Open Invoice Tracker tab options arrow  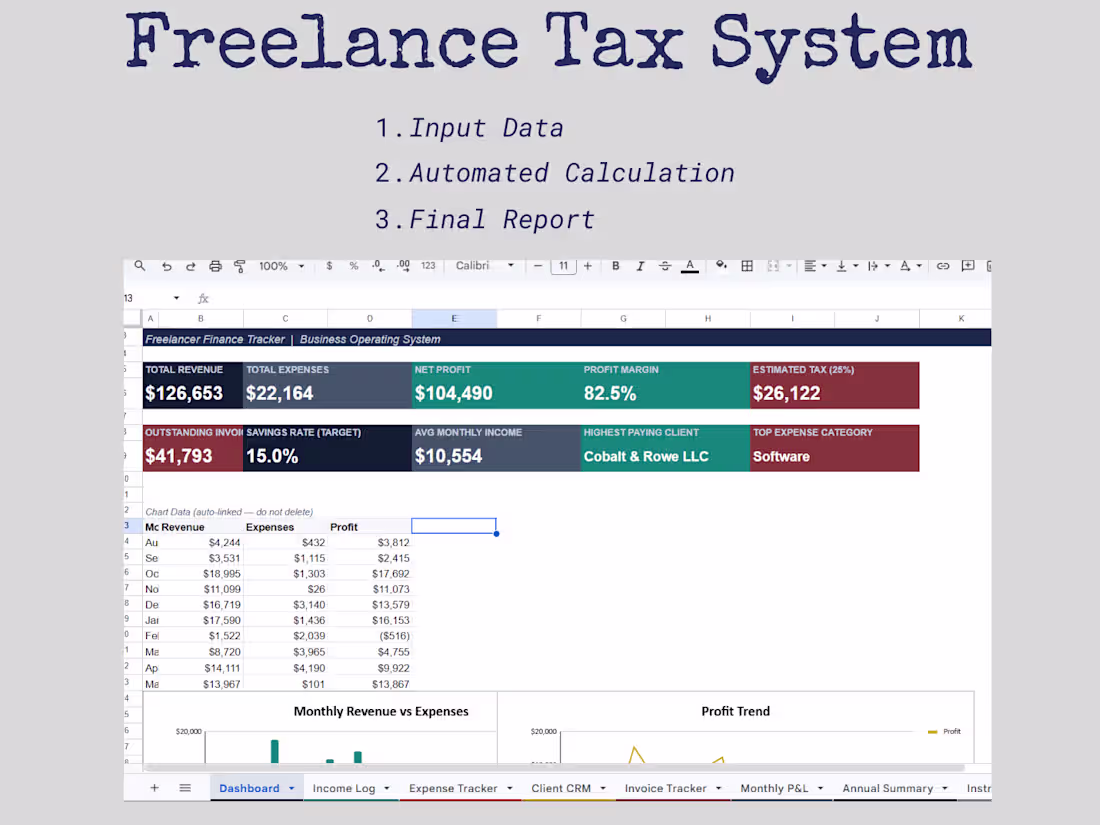[718, 789]
